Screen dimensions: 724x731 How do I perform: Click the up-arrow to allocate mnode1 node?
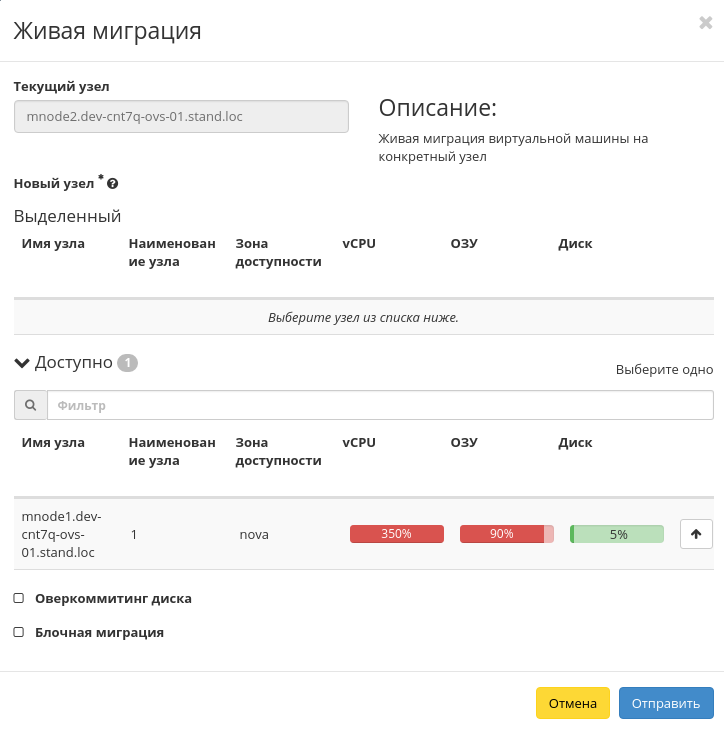click(x=696, y=534)
